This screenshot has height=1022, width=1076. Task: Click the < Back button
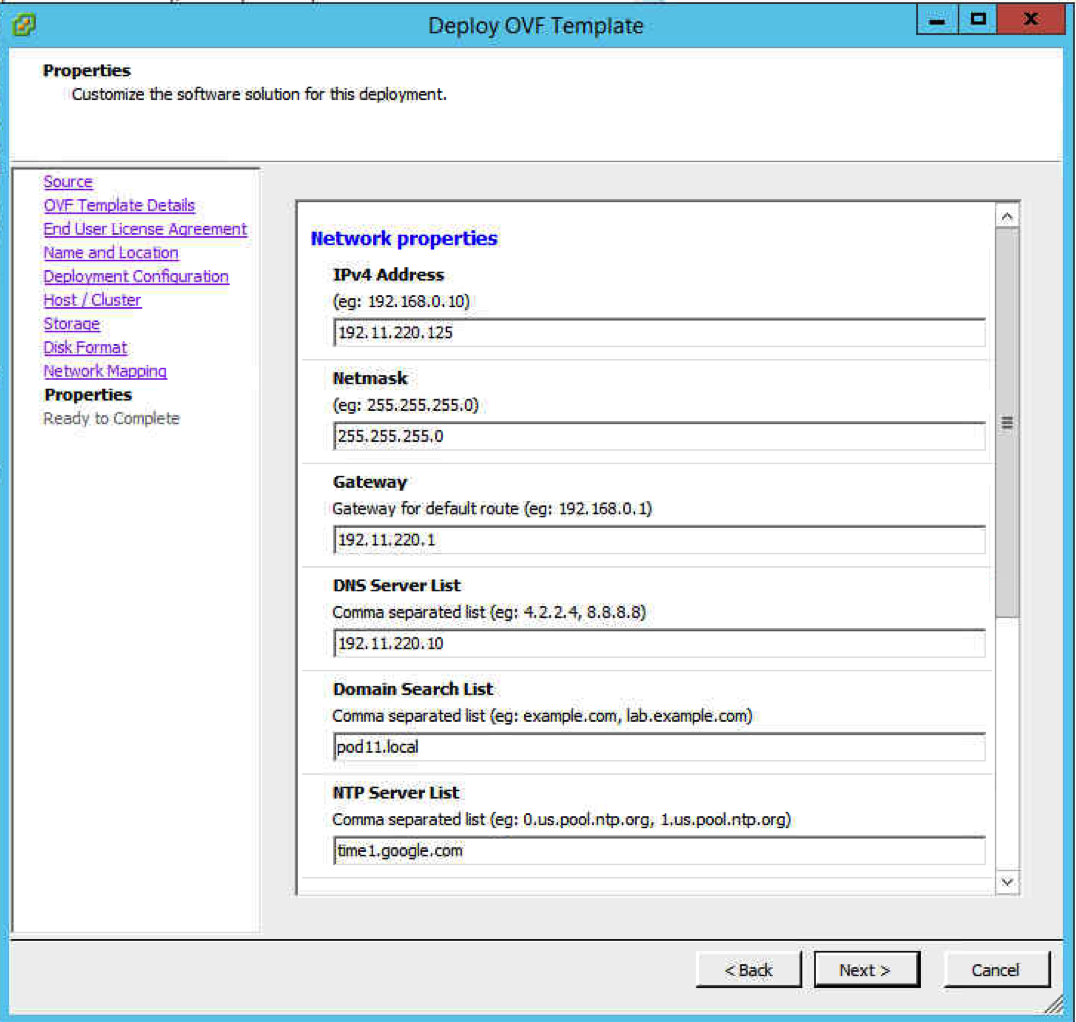coord(749,970)
